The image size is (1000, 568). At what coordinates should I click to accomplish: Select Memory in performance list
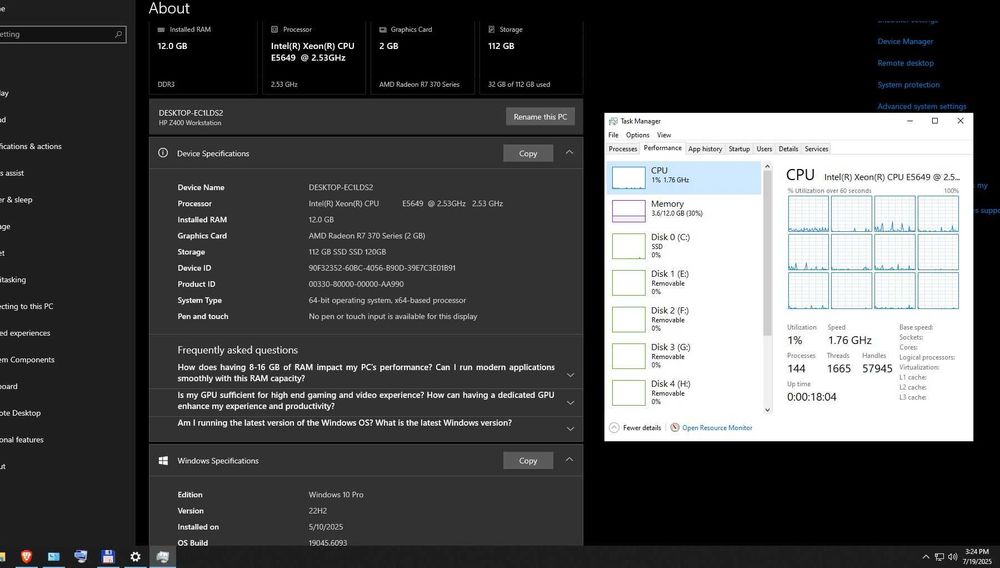[x=685, y=211]
